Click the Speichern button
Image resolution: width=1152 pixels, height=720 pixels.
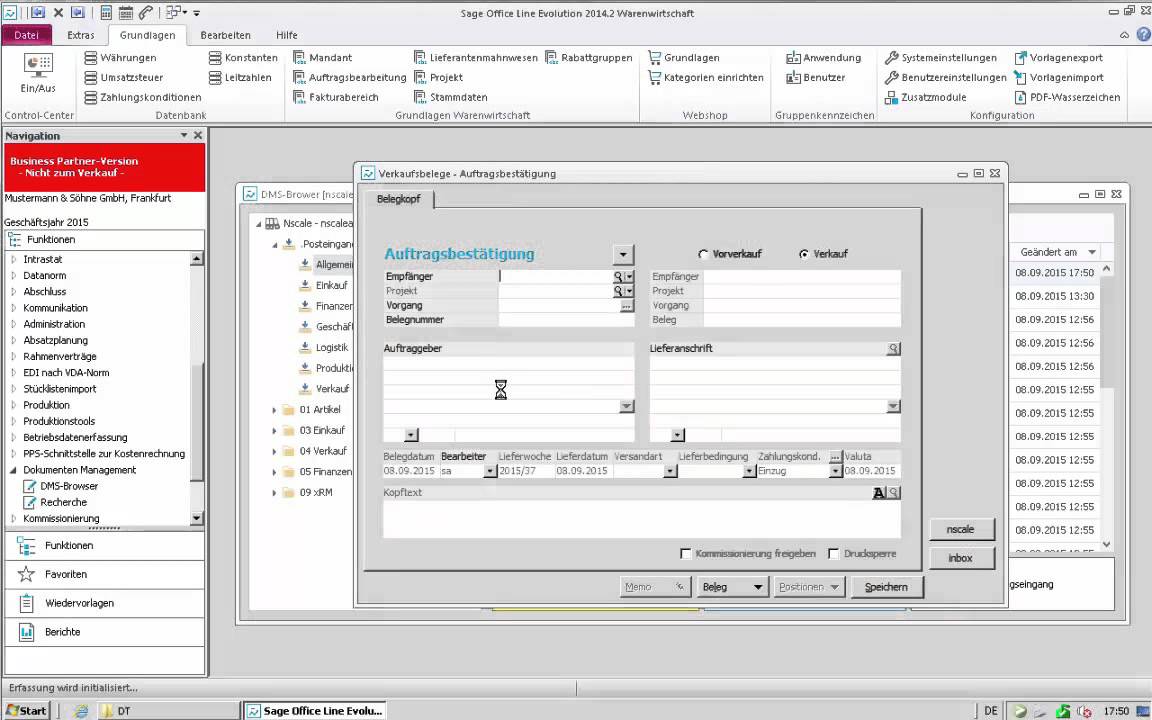tap(886, 588)
